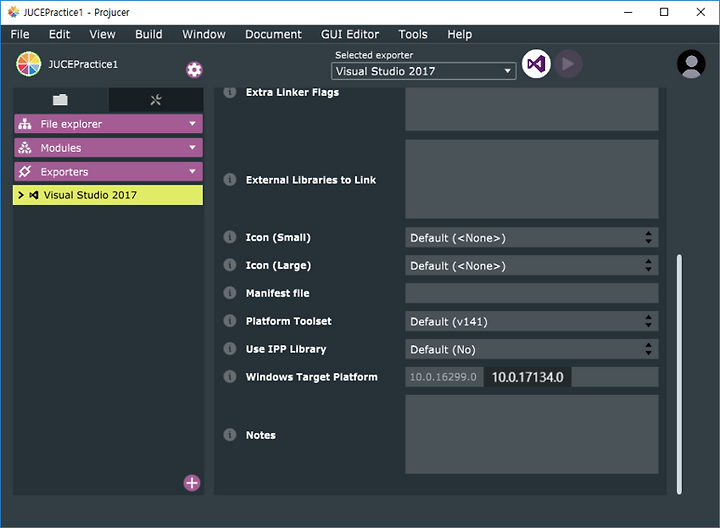This screenshot has height=528, width=720.
Task: Click the JUCE project logo icon
Action: pyautogui.click(x=28, y=64)
